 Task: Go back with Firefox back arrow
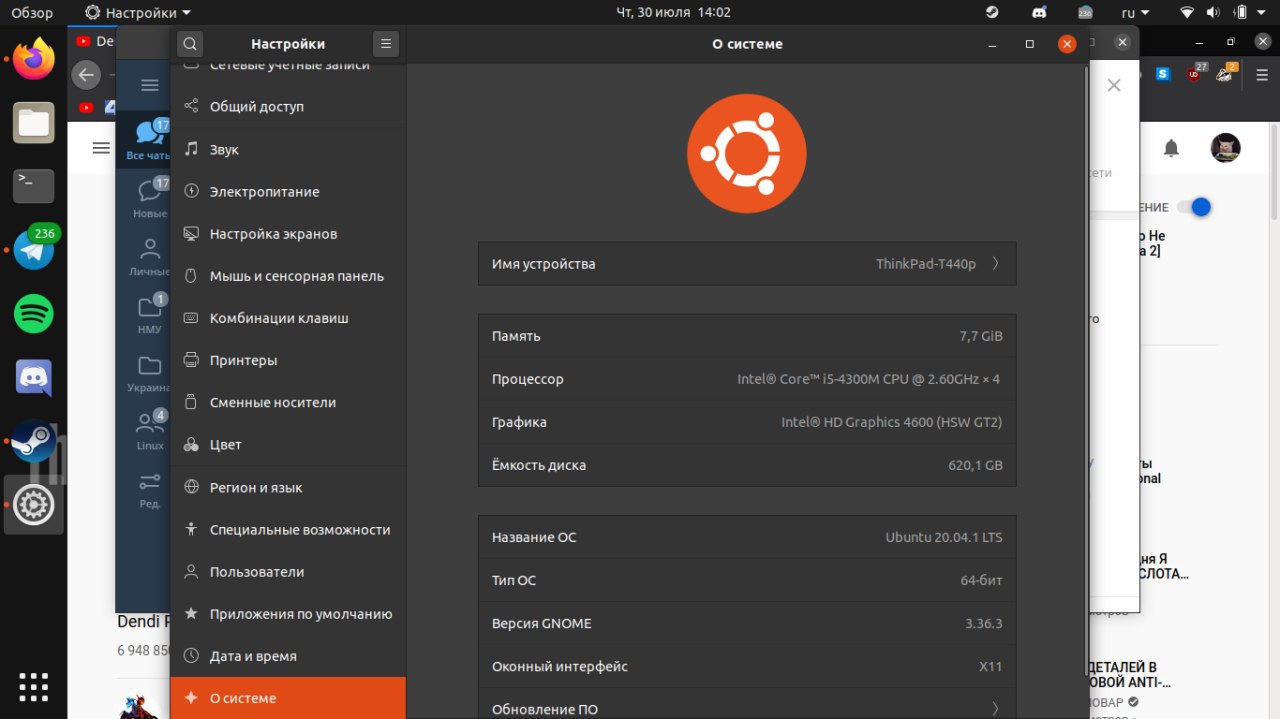86,74
